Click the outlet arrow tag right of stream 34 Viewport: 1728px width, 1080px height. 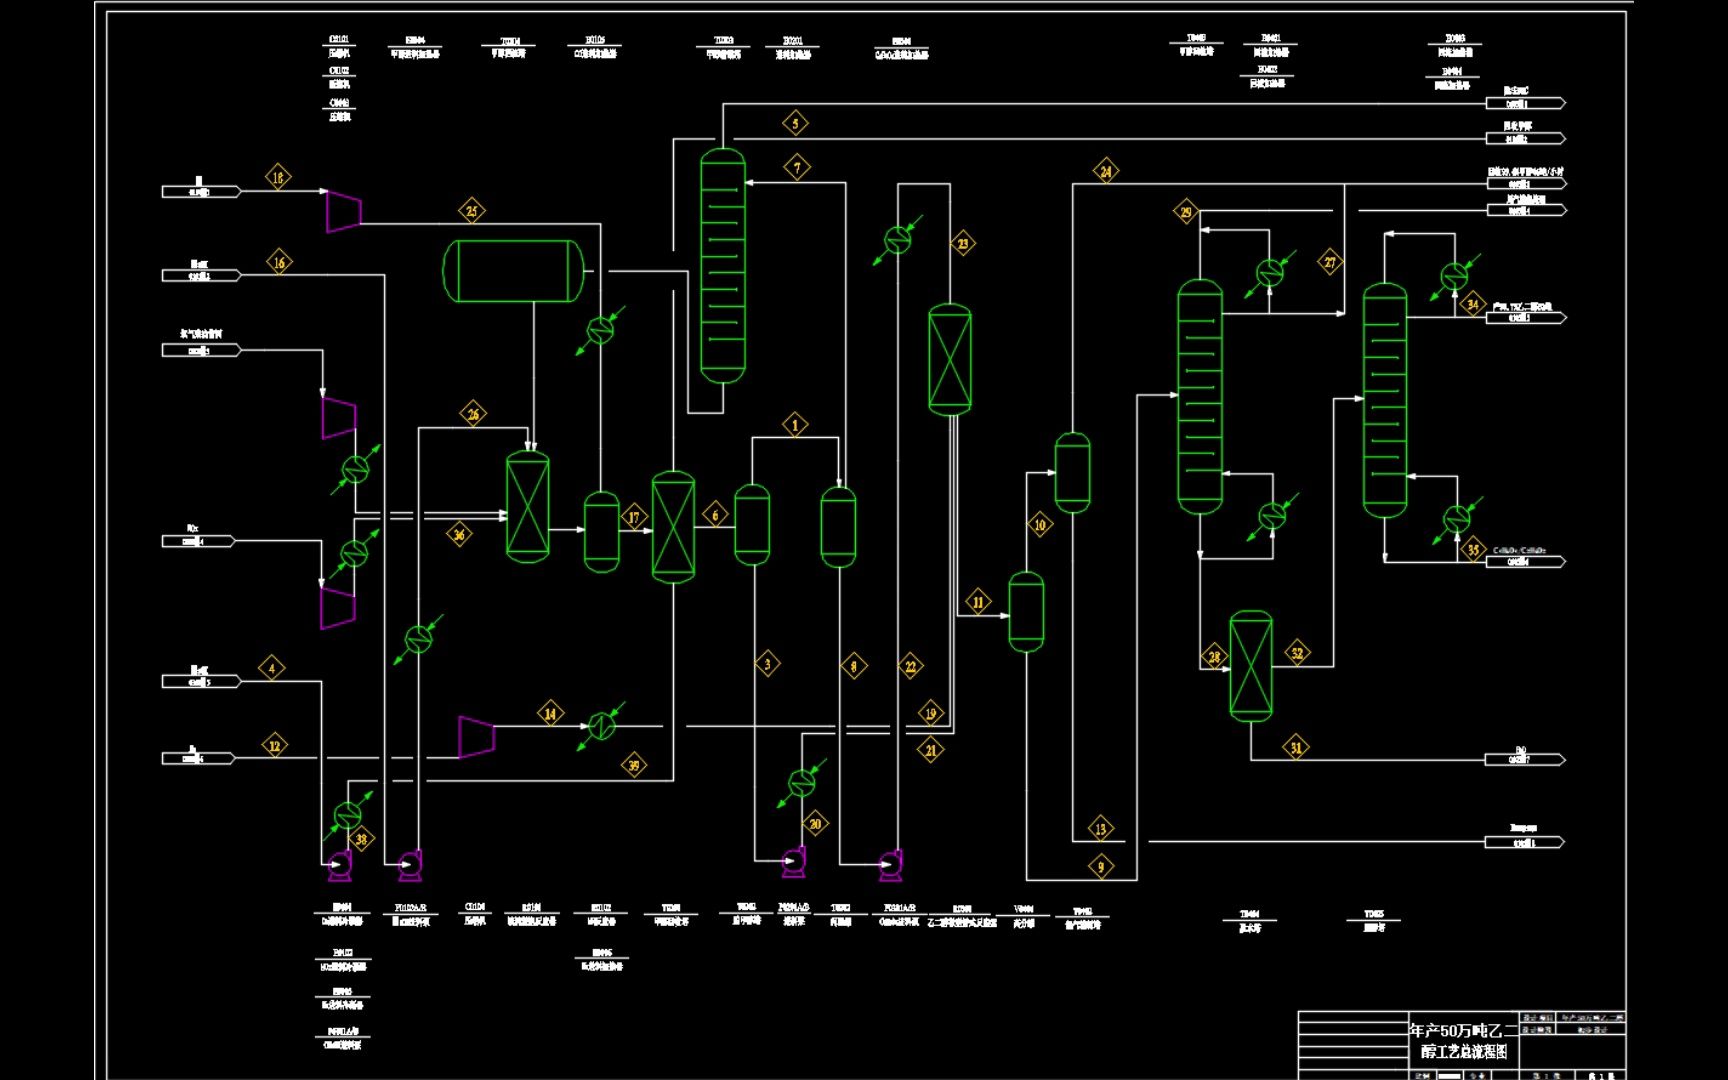pos(1525,317)
